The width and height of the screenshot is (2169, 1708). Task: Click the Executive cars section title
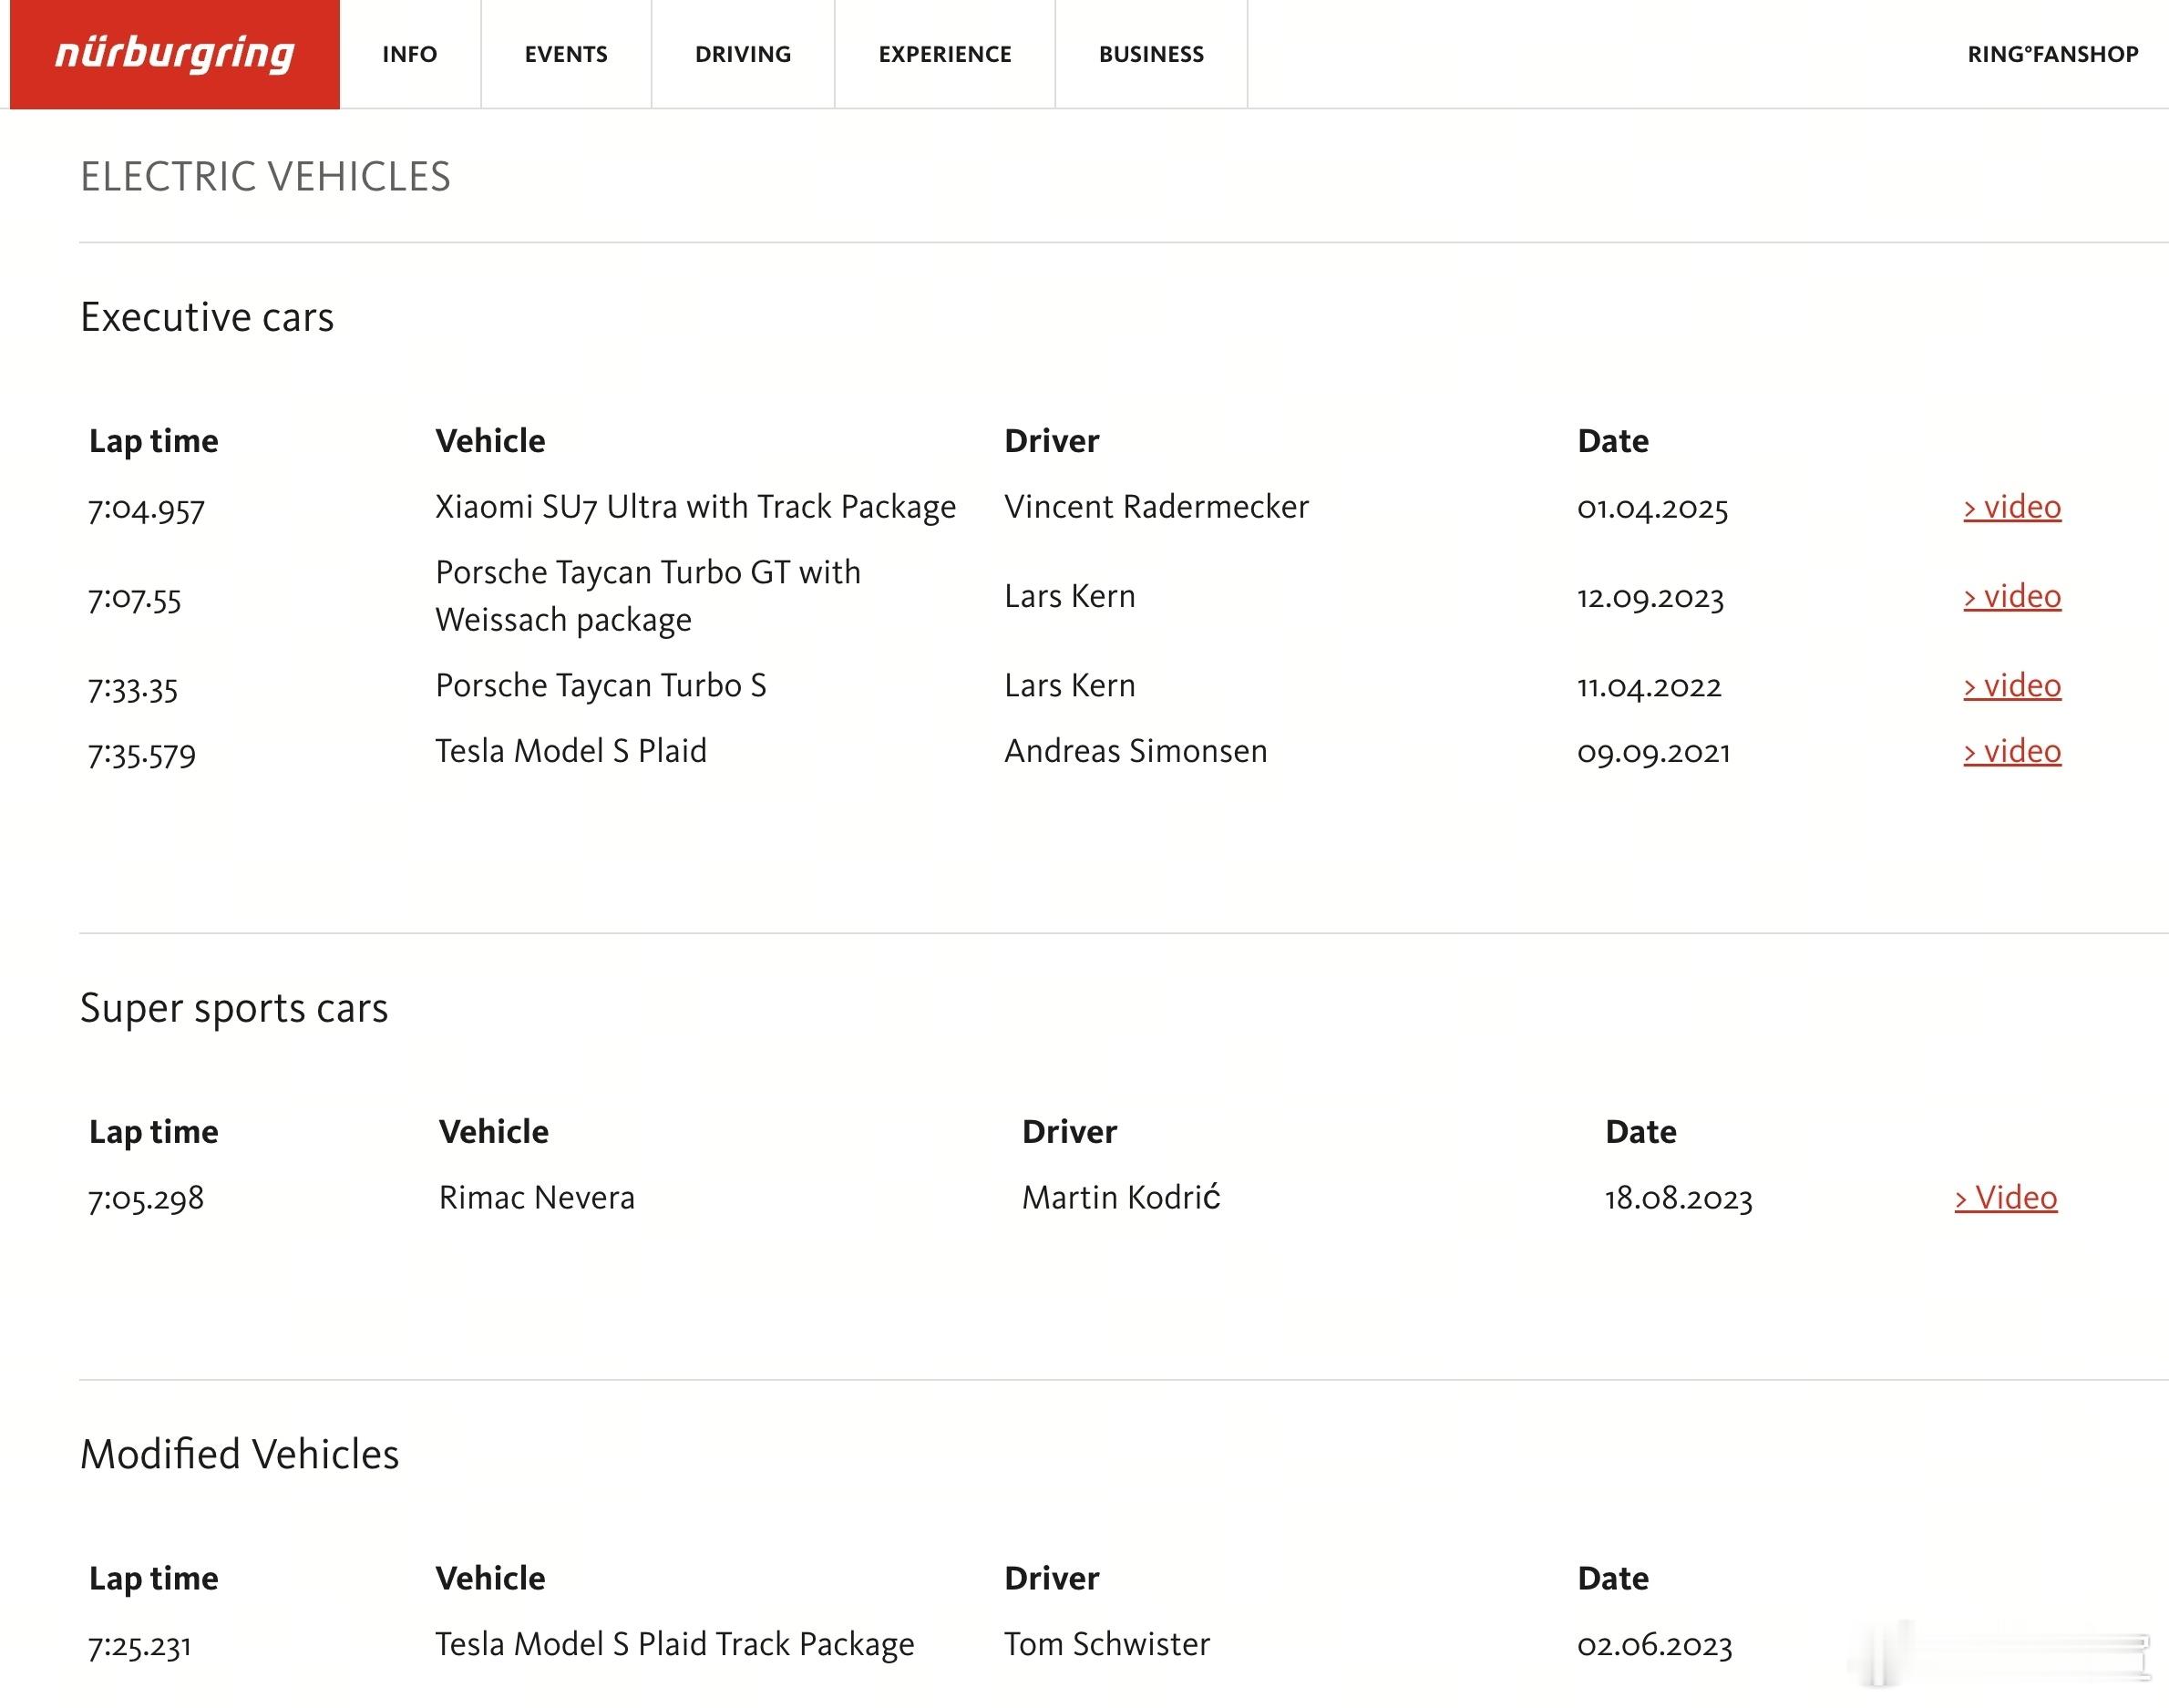[207, 317]
